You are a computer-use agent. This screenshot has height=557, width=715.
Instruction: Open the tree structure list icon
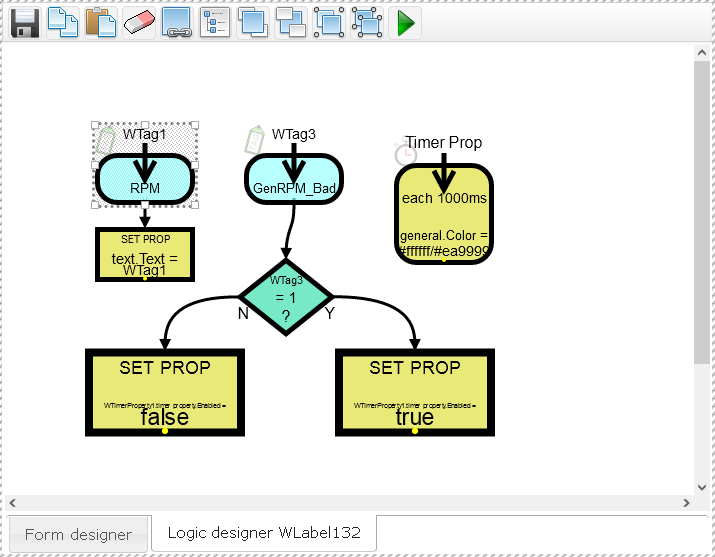point(214,22)
